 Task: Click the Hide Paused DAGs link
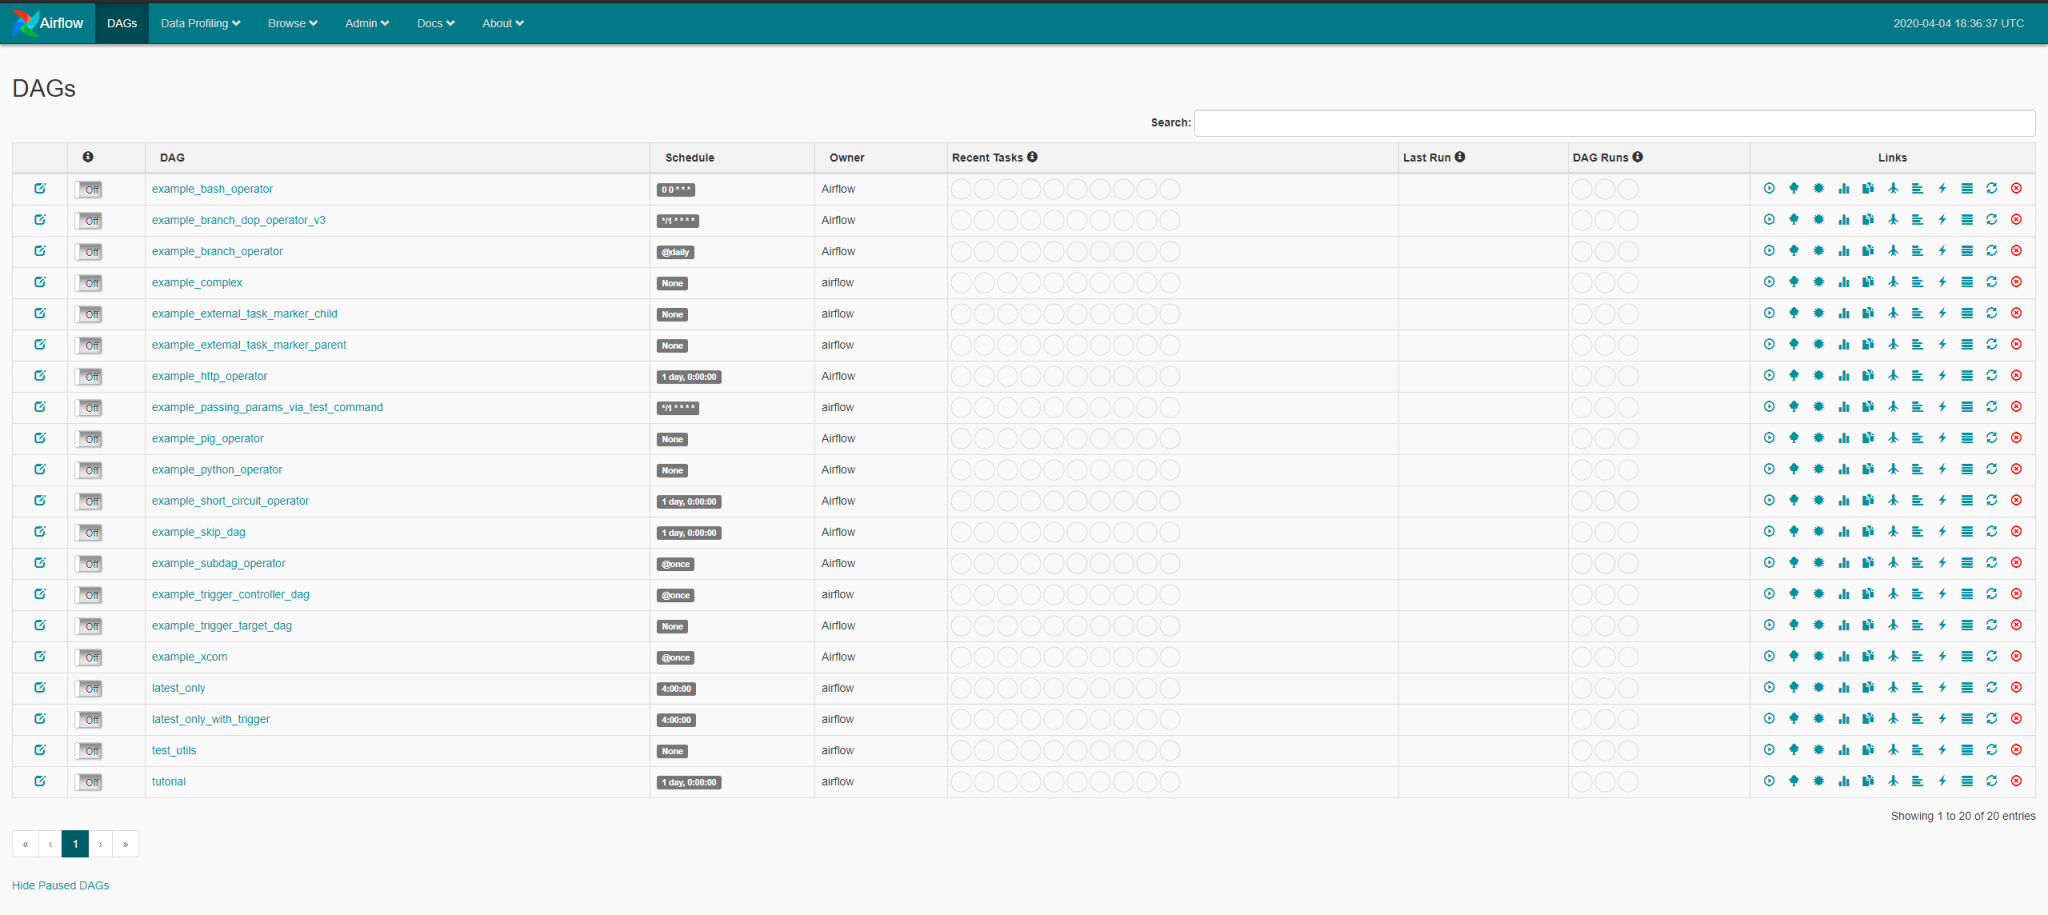click(60, 885)
